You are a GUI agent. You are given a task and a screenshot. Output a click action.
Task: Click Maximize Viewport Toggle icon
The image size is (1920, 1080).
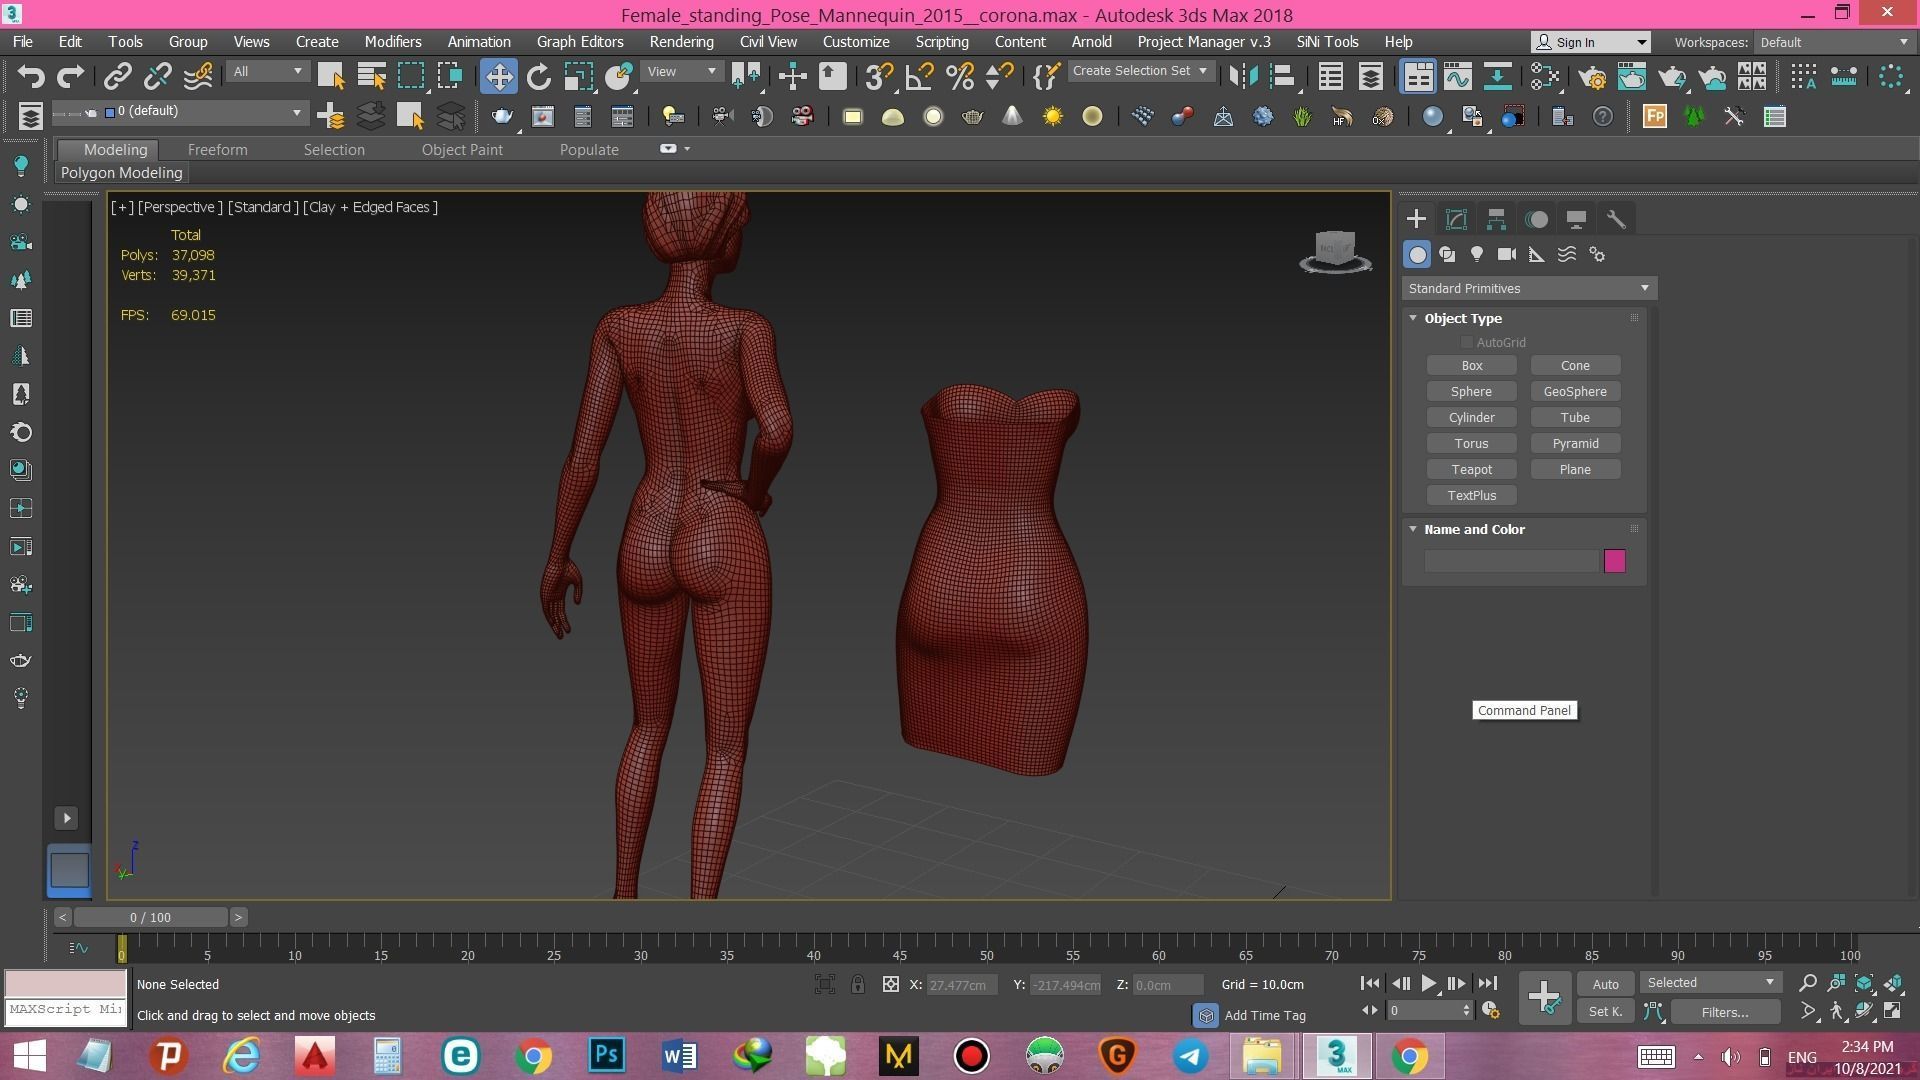pos(1892,1011)
